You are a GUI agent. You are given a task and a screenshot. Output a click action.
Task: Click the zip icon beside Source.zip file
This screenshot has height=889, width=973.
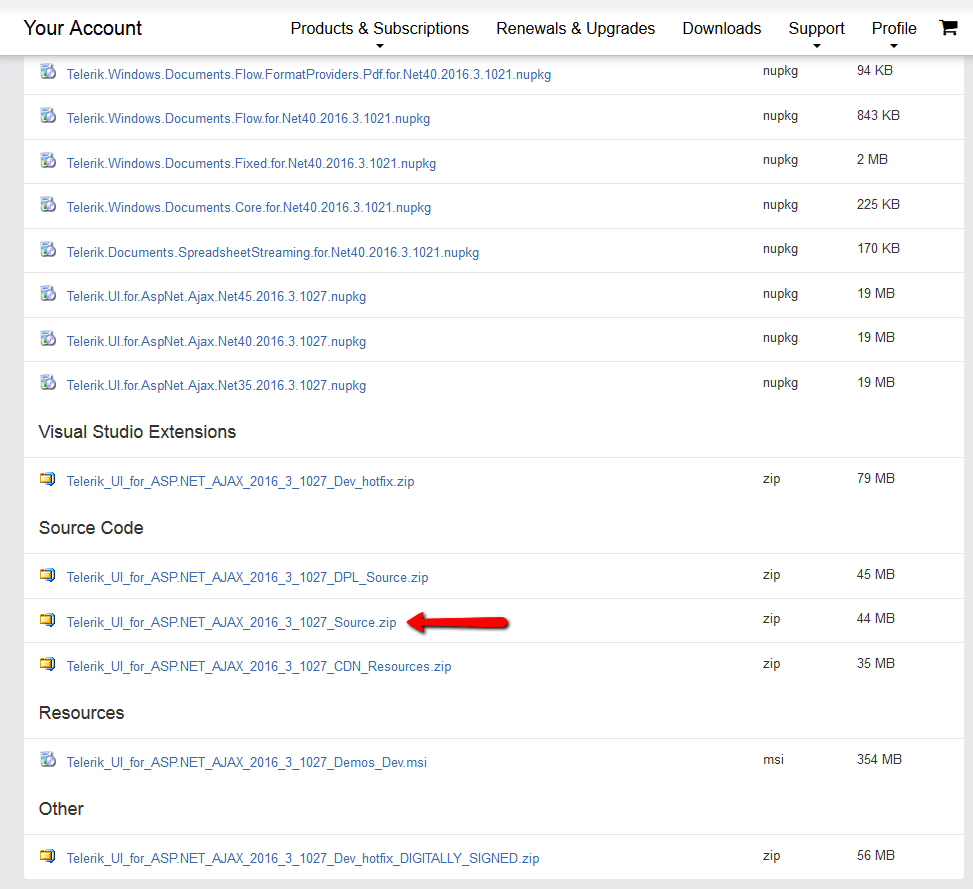click(48, 620)
